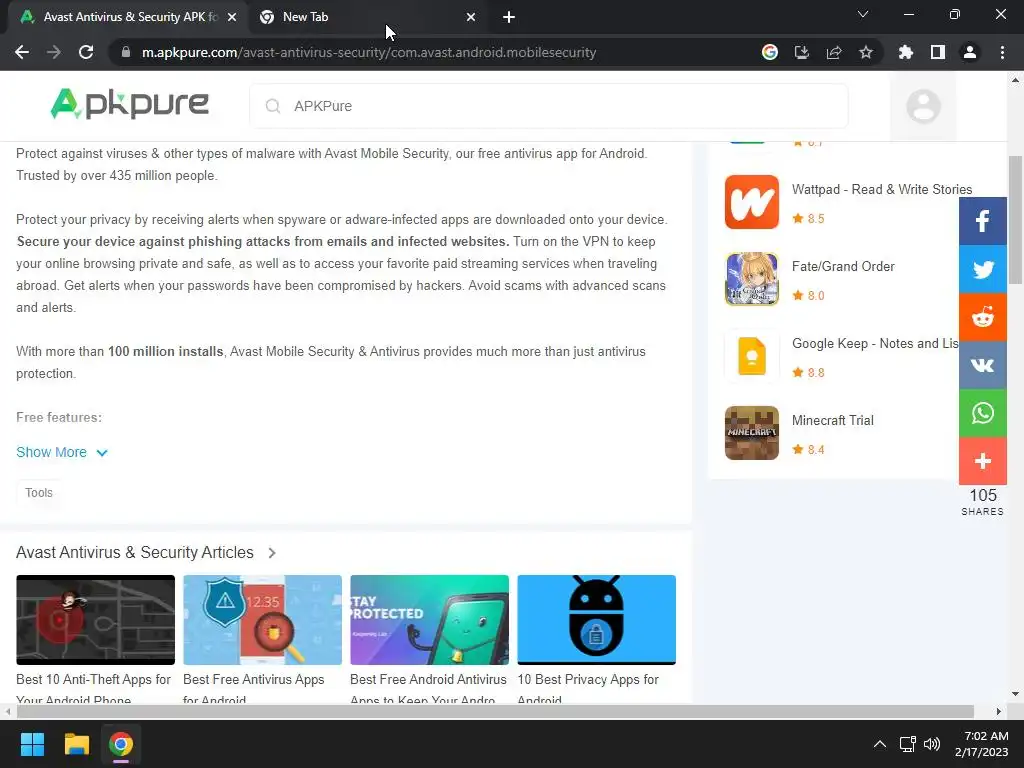Click the Google icon in address bar
1024x768 pixels.
coord(769,52)
